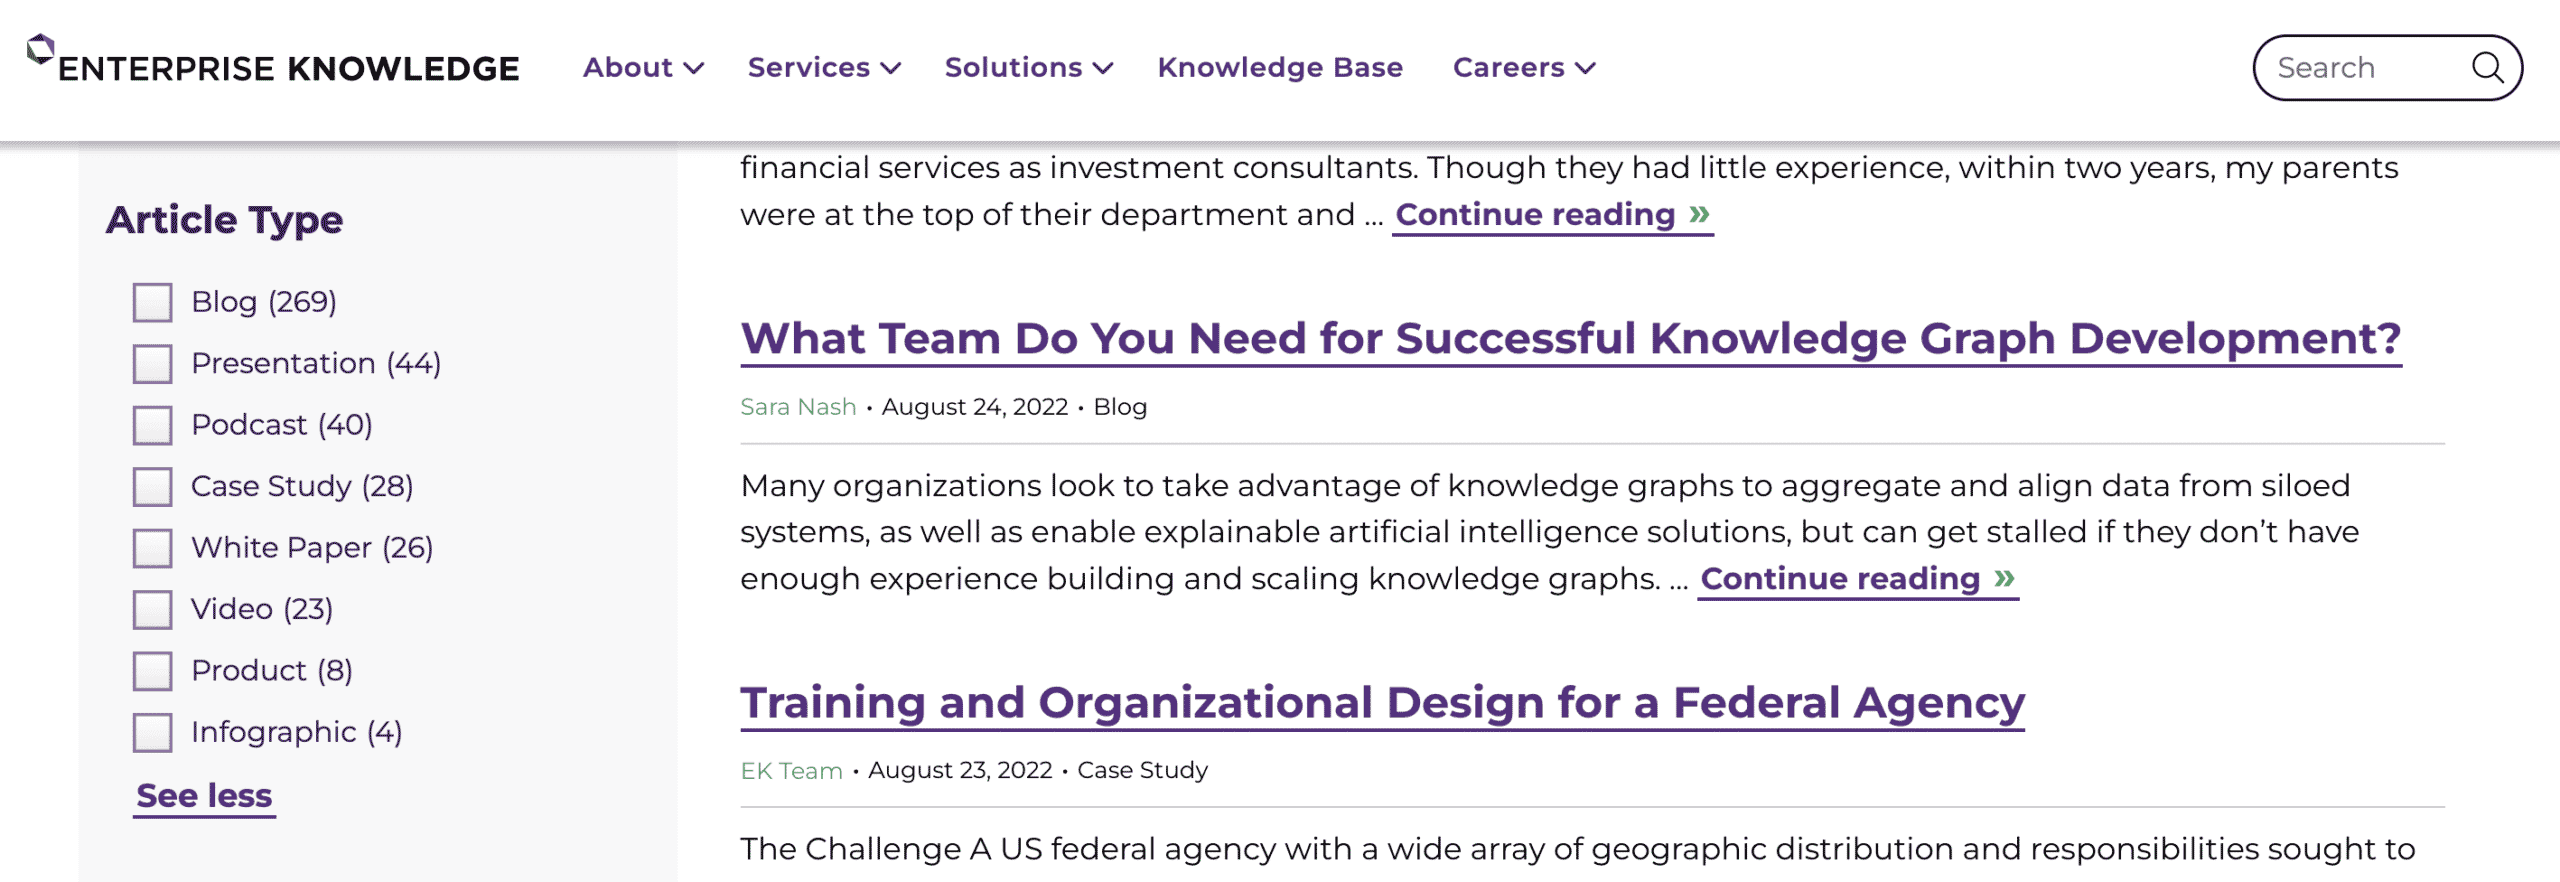Toggle the White Paper checkbox

(x=152, y=548)
